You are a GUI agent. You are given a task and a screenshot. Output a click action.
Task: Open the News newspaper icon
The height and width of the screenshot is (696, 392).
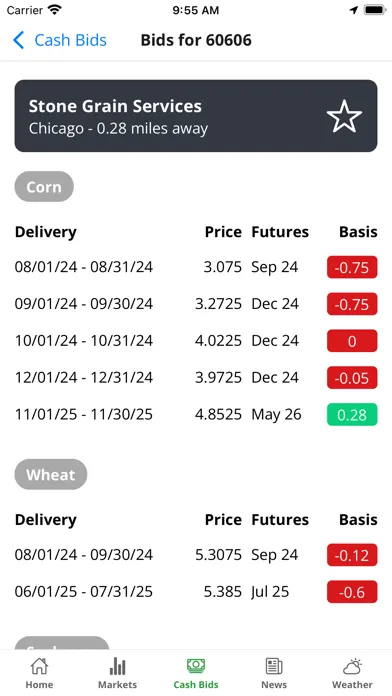[x=274, y=666]
